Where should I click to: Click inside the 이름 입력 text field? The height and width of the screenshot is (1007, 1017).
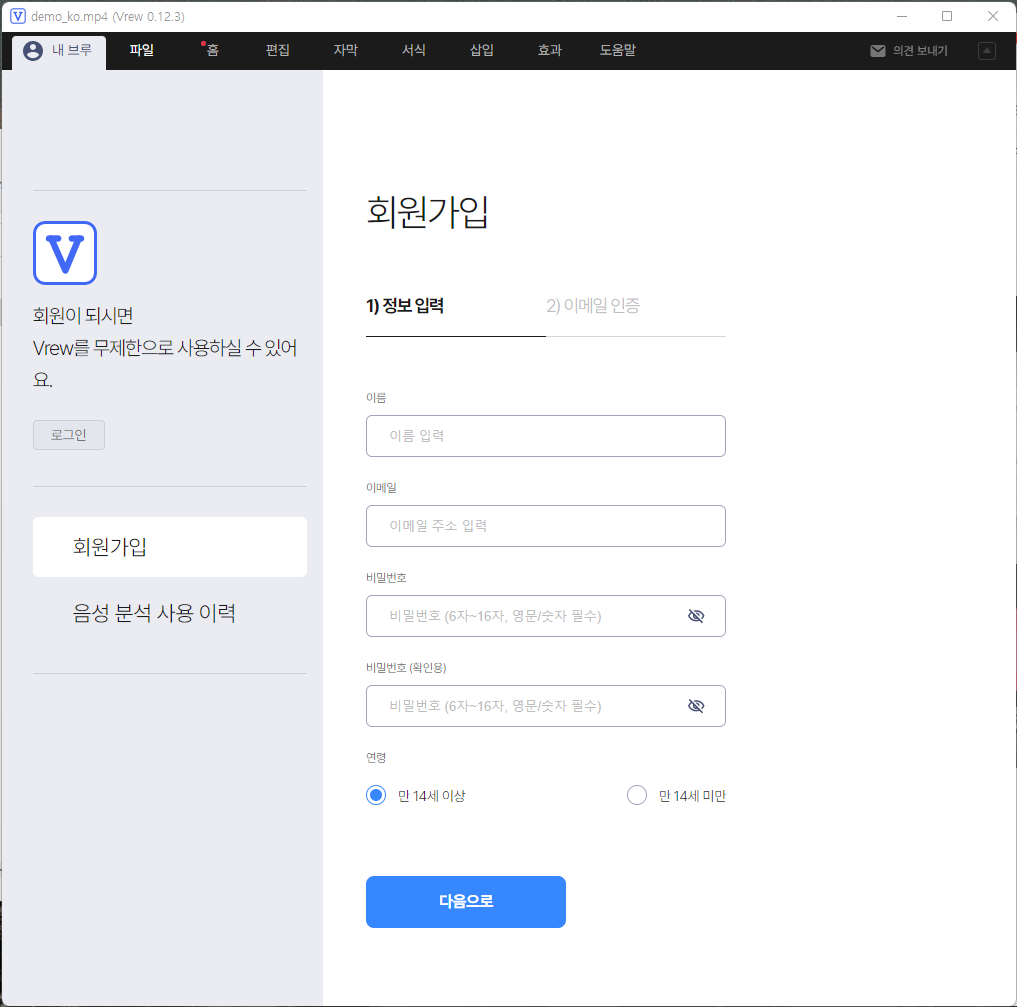545,435
